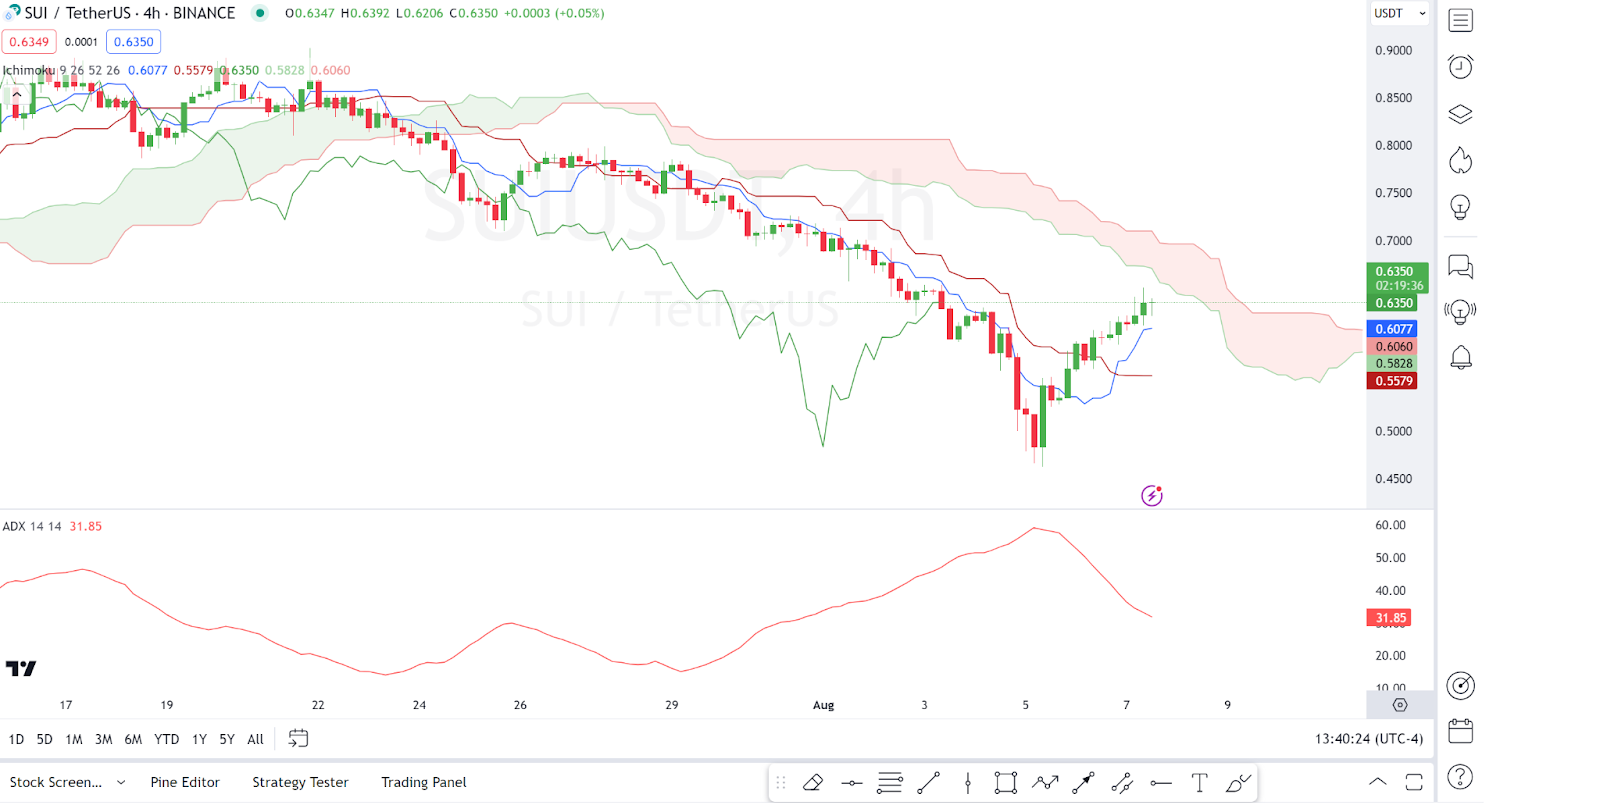Screen dimensions: 1600x805
Task: Open the Pine Editor tab
Action: [185, 782]
